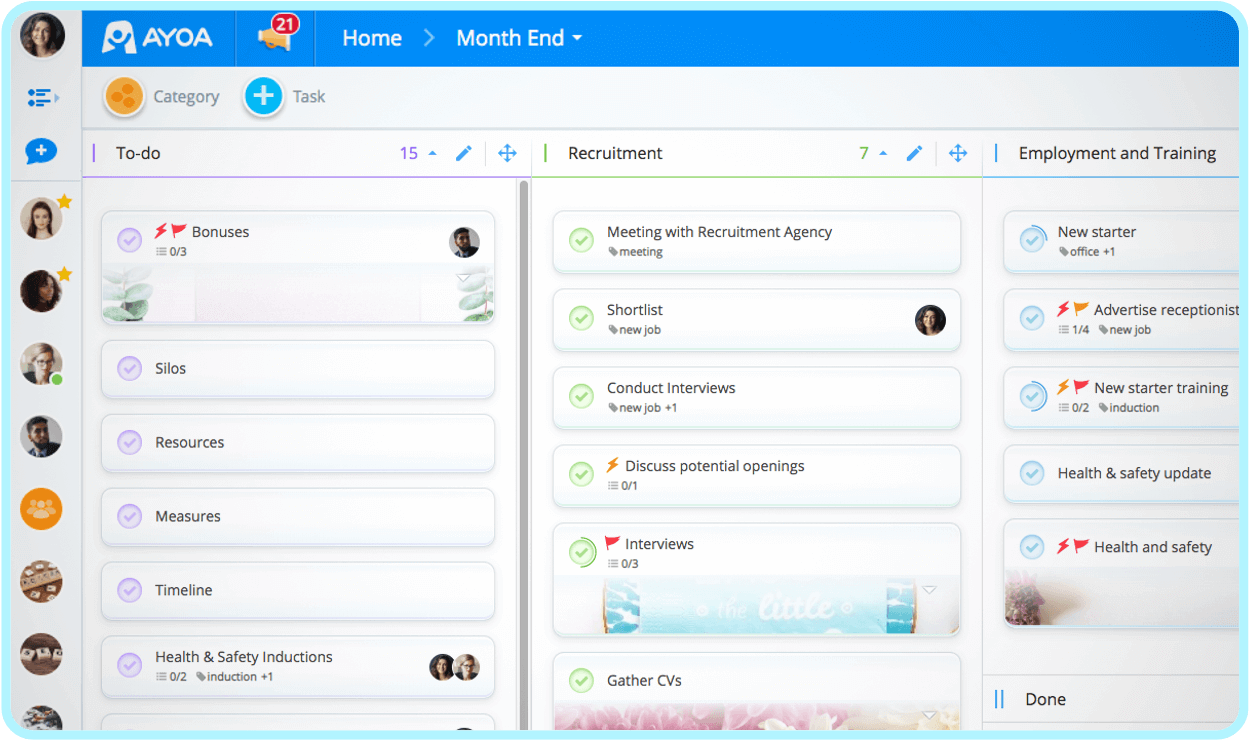Click the Task button label

tap(308, 97)
